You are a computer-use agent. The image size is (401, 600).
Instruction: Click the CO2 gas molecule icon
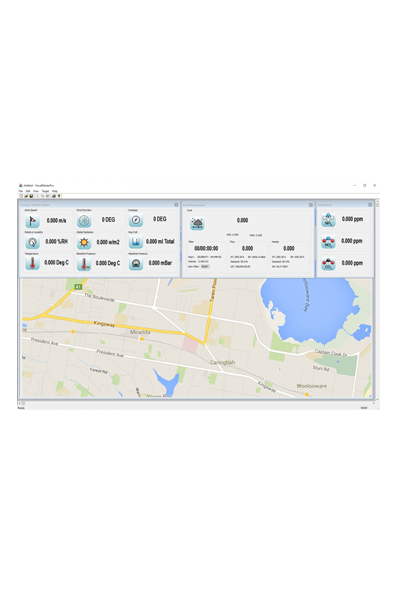tap(328, 264)
